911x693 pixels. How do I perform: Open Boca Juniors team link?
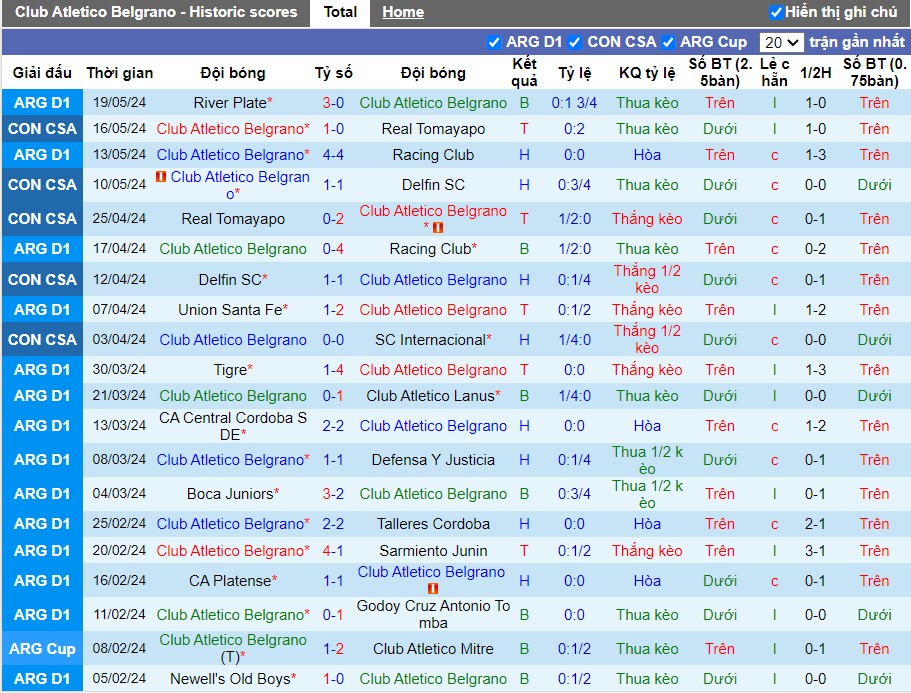pyautogui.click(x=230, y=494)
